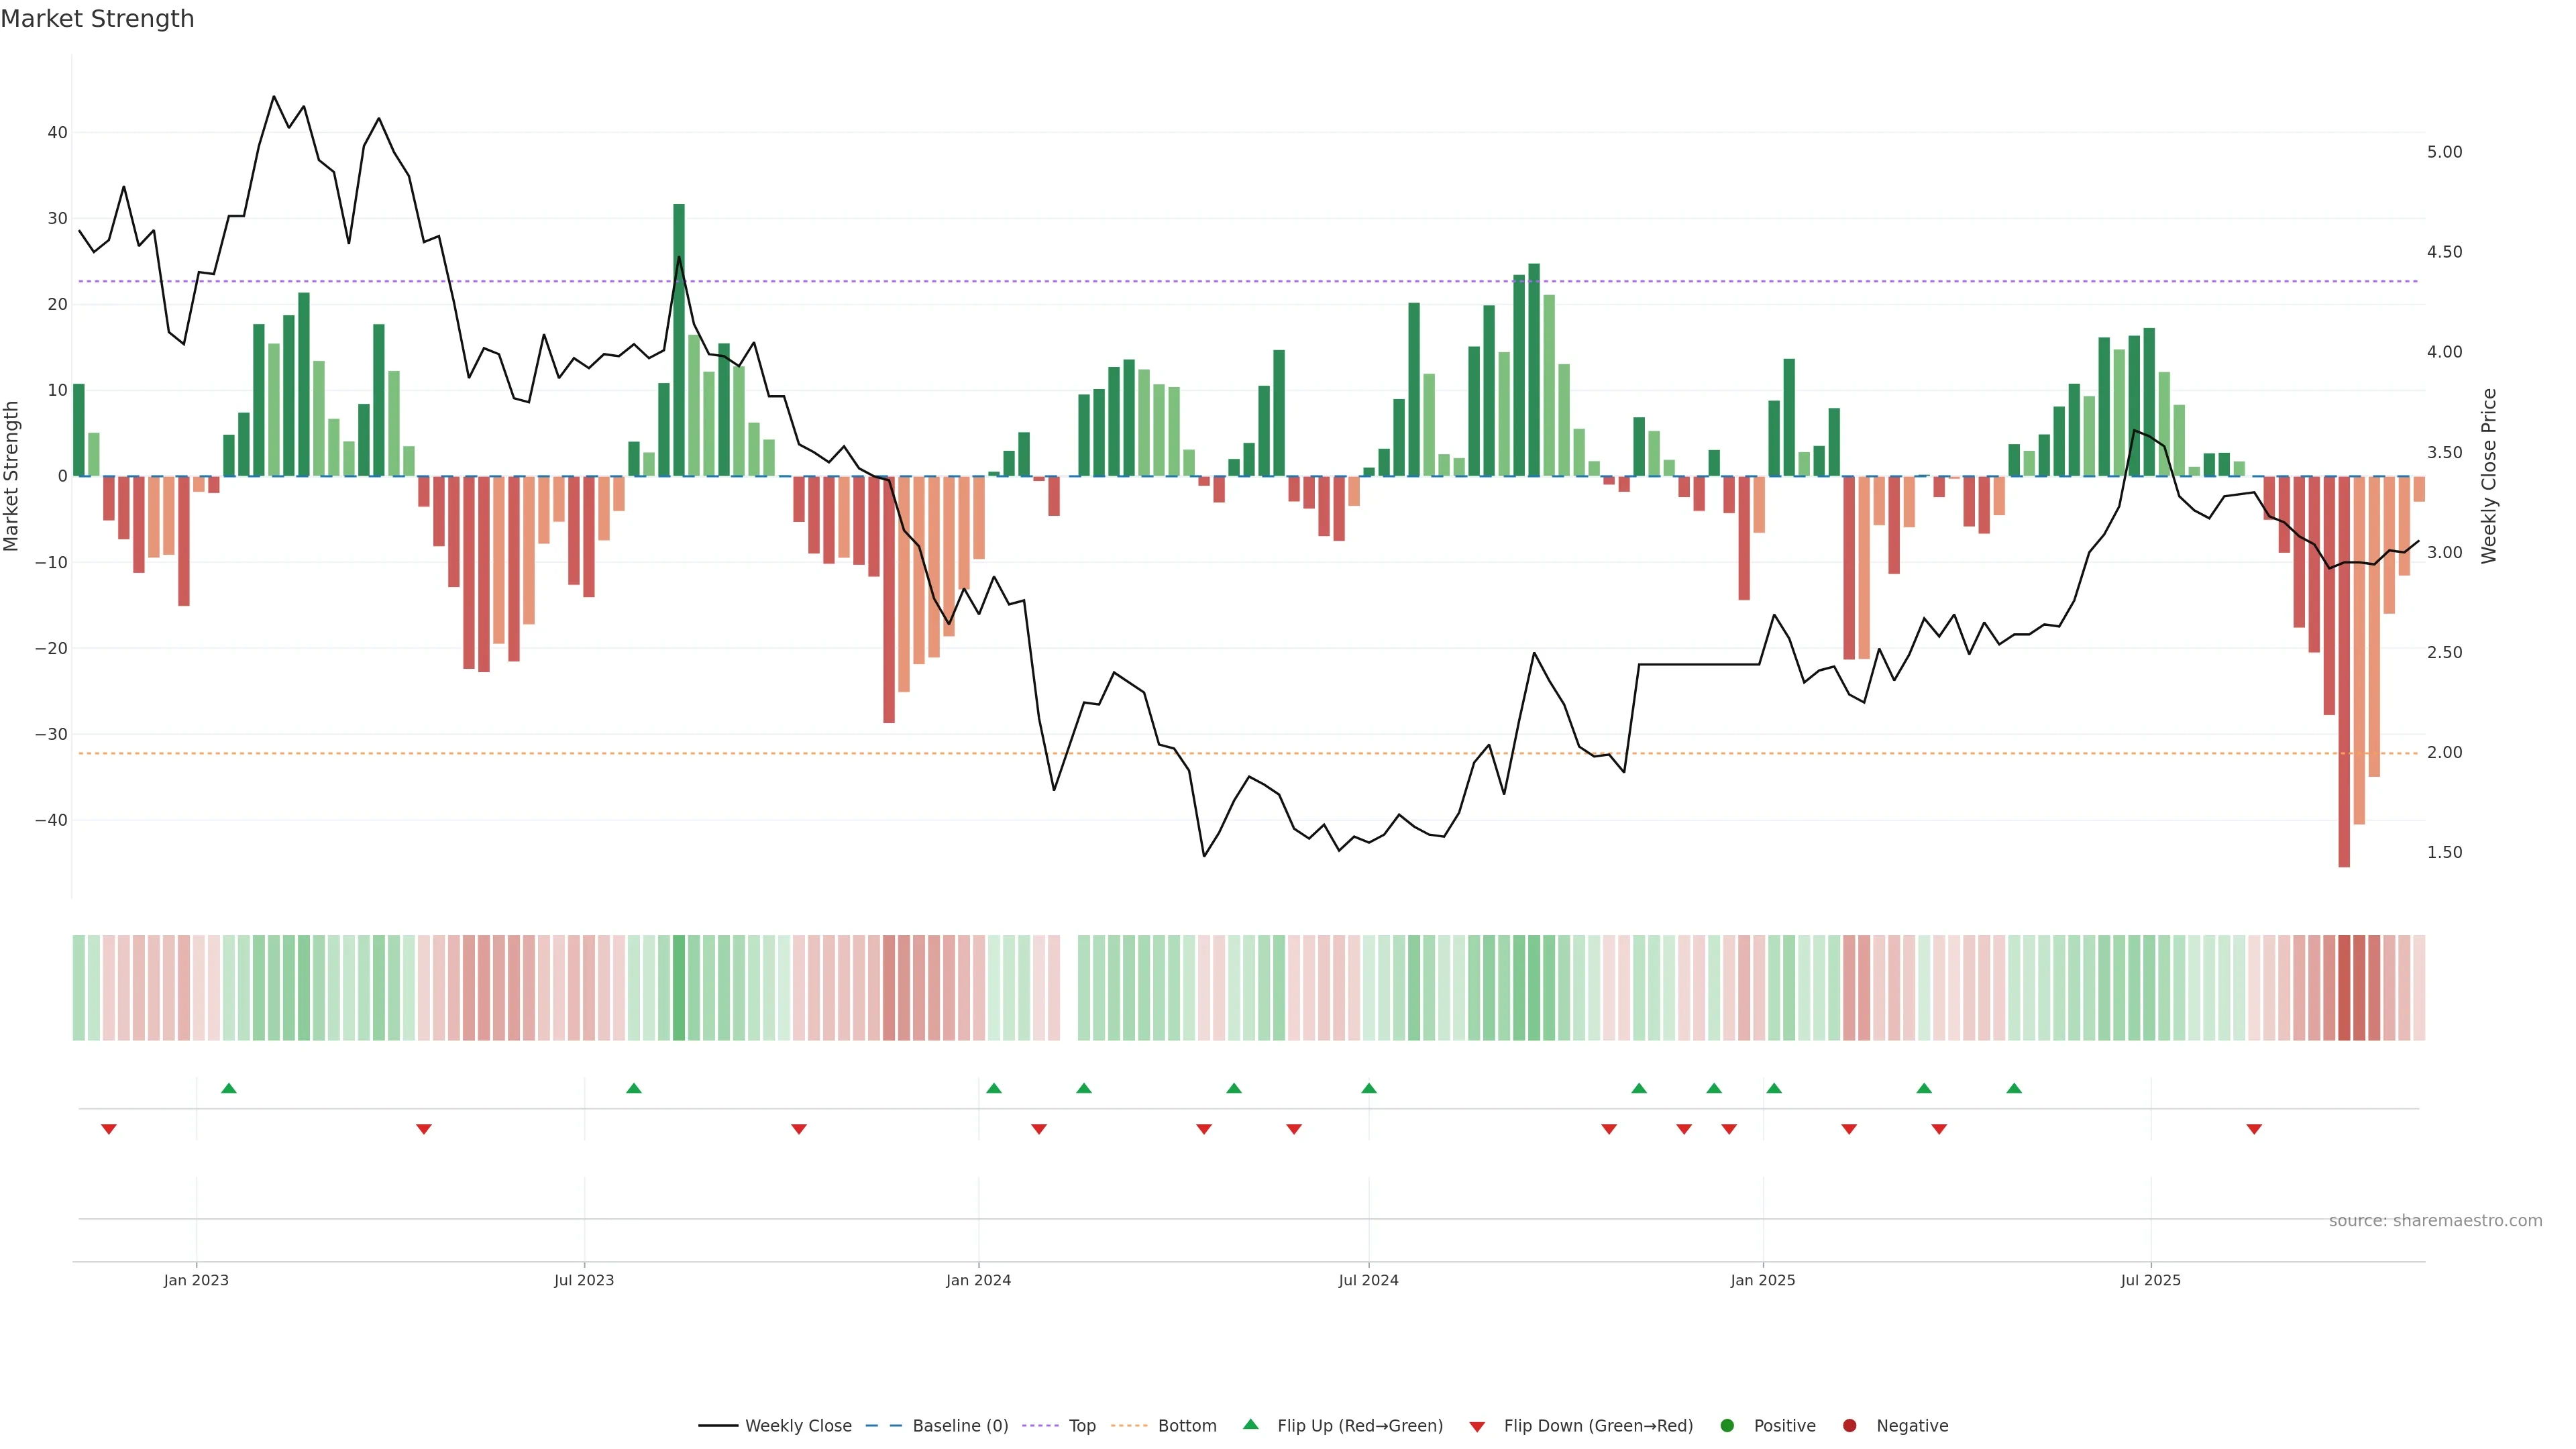Click the first green flip-up triangle after Jan 2023
The height and width of the screenshot is (1449, 2576).
[x=229, y=1088]
